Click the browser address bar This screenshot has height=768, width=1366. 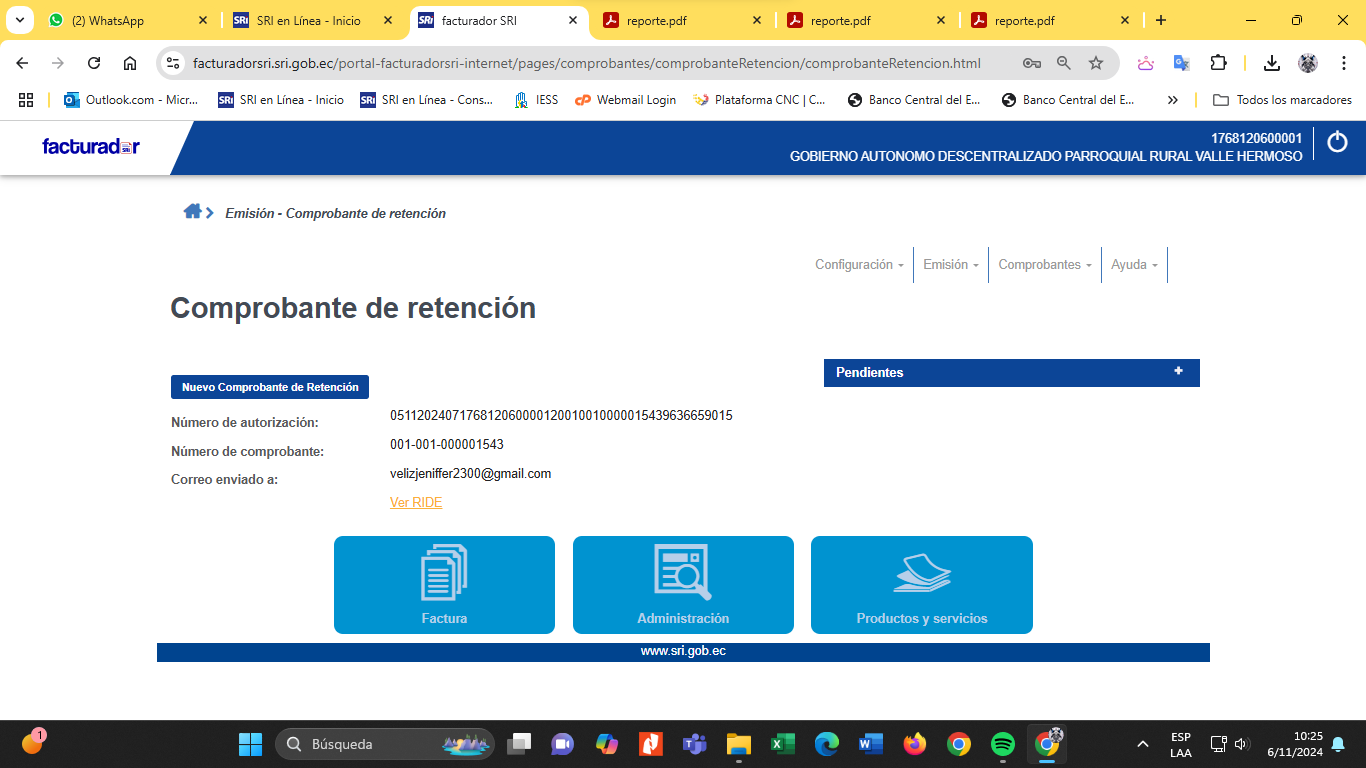590,63
